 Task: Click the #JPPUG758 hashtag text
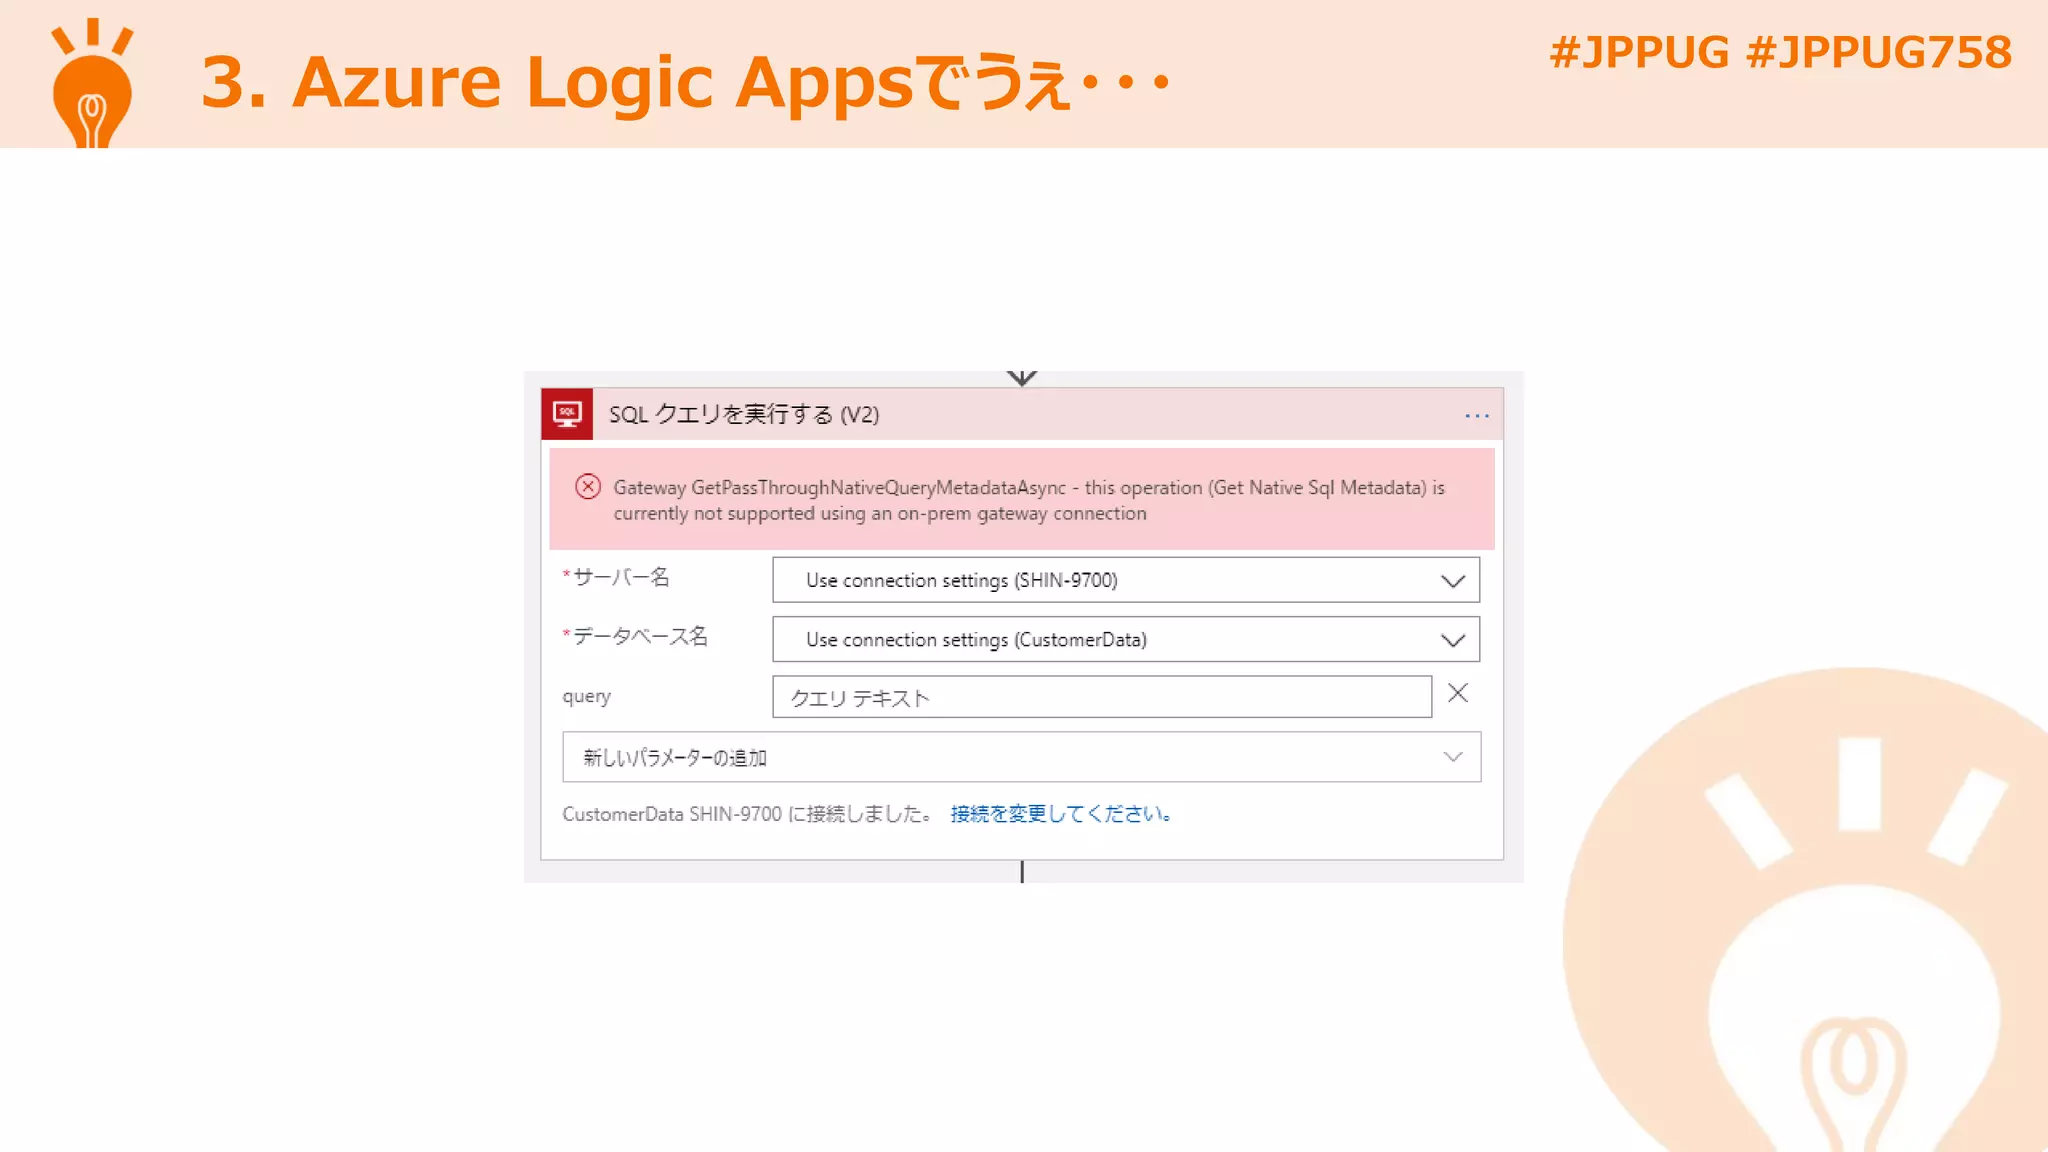click(1878, 52)
